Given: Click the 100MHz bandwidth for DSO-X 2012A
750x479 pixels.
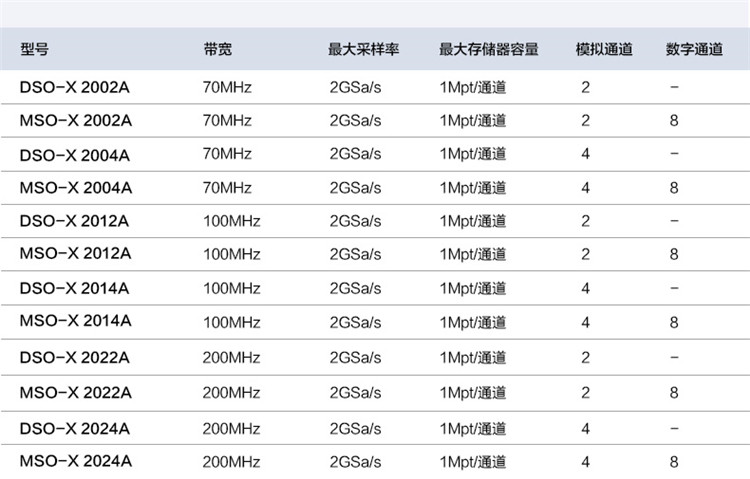Looking at the screenshot, I should point(232,221).
